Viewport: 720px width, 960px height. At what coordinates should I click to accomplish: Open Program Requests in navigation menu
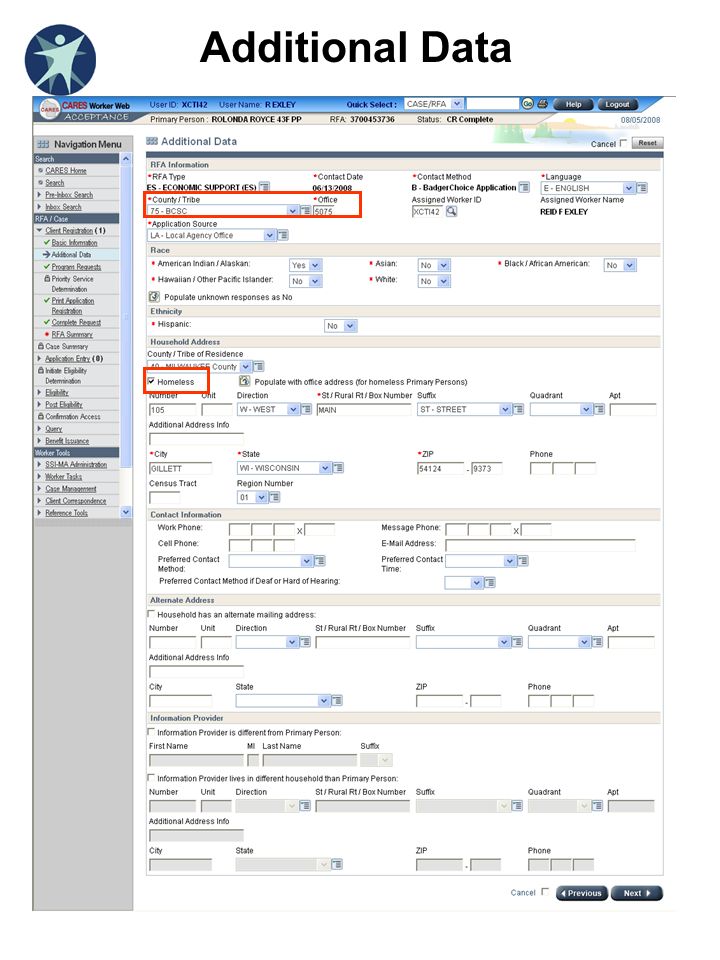(76, 267)
